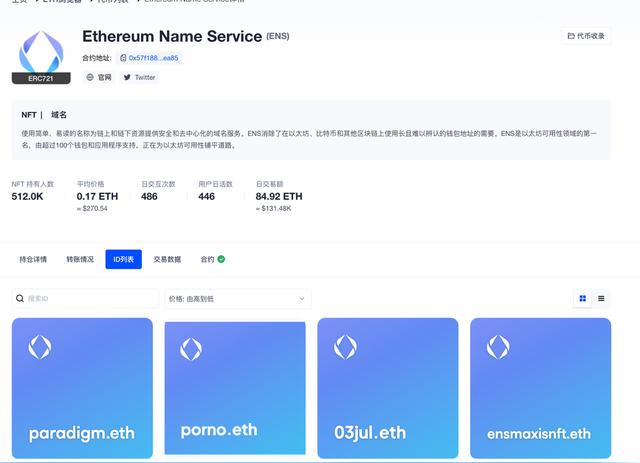Open the porno.eth NFT card

(x=235, y=388)
